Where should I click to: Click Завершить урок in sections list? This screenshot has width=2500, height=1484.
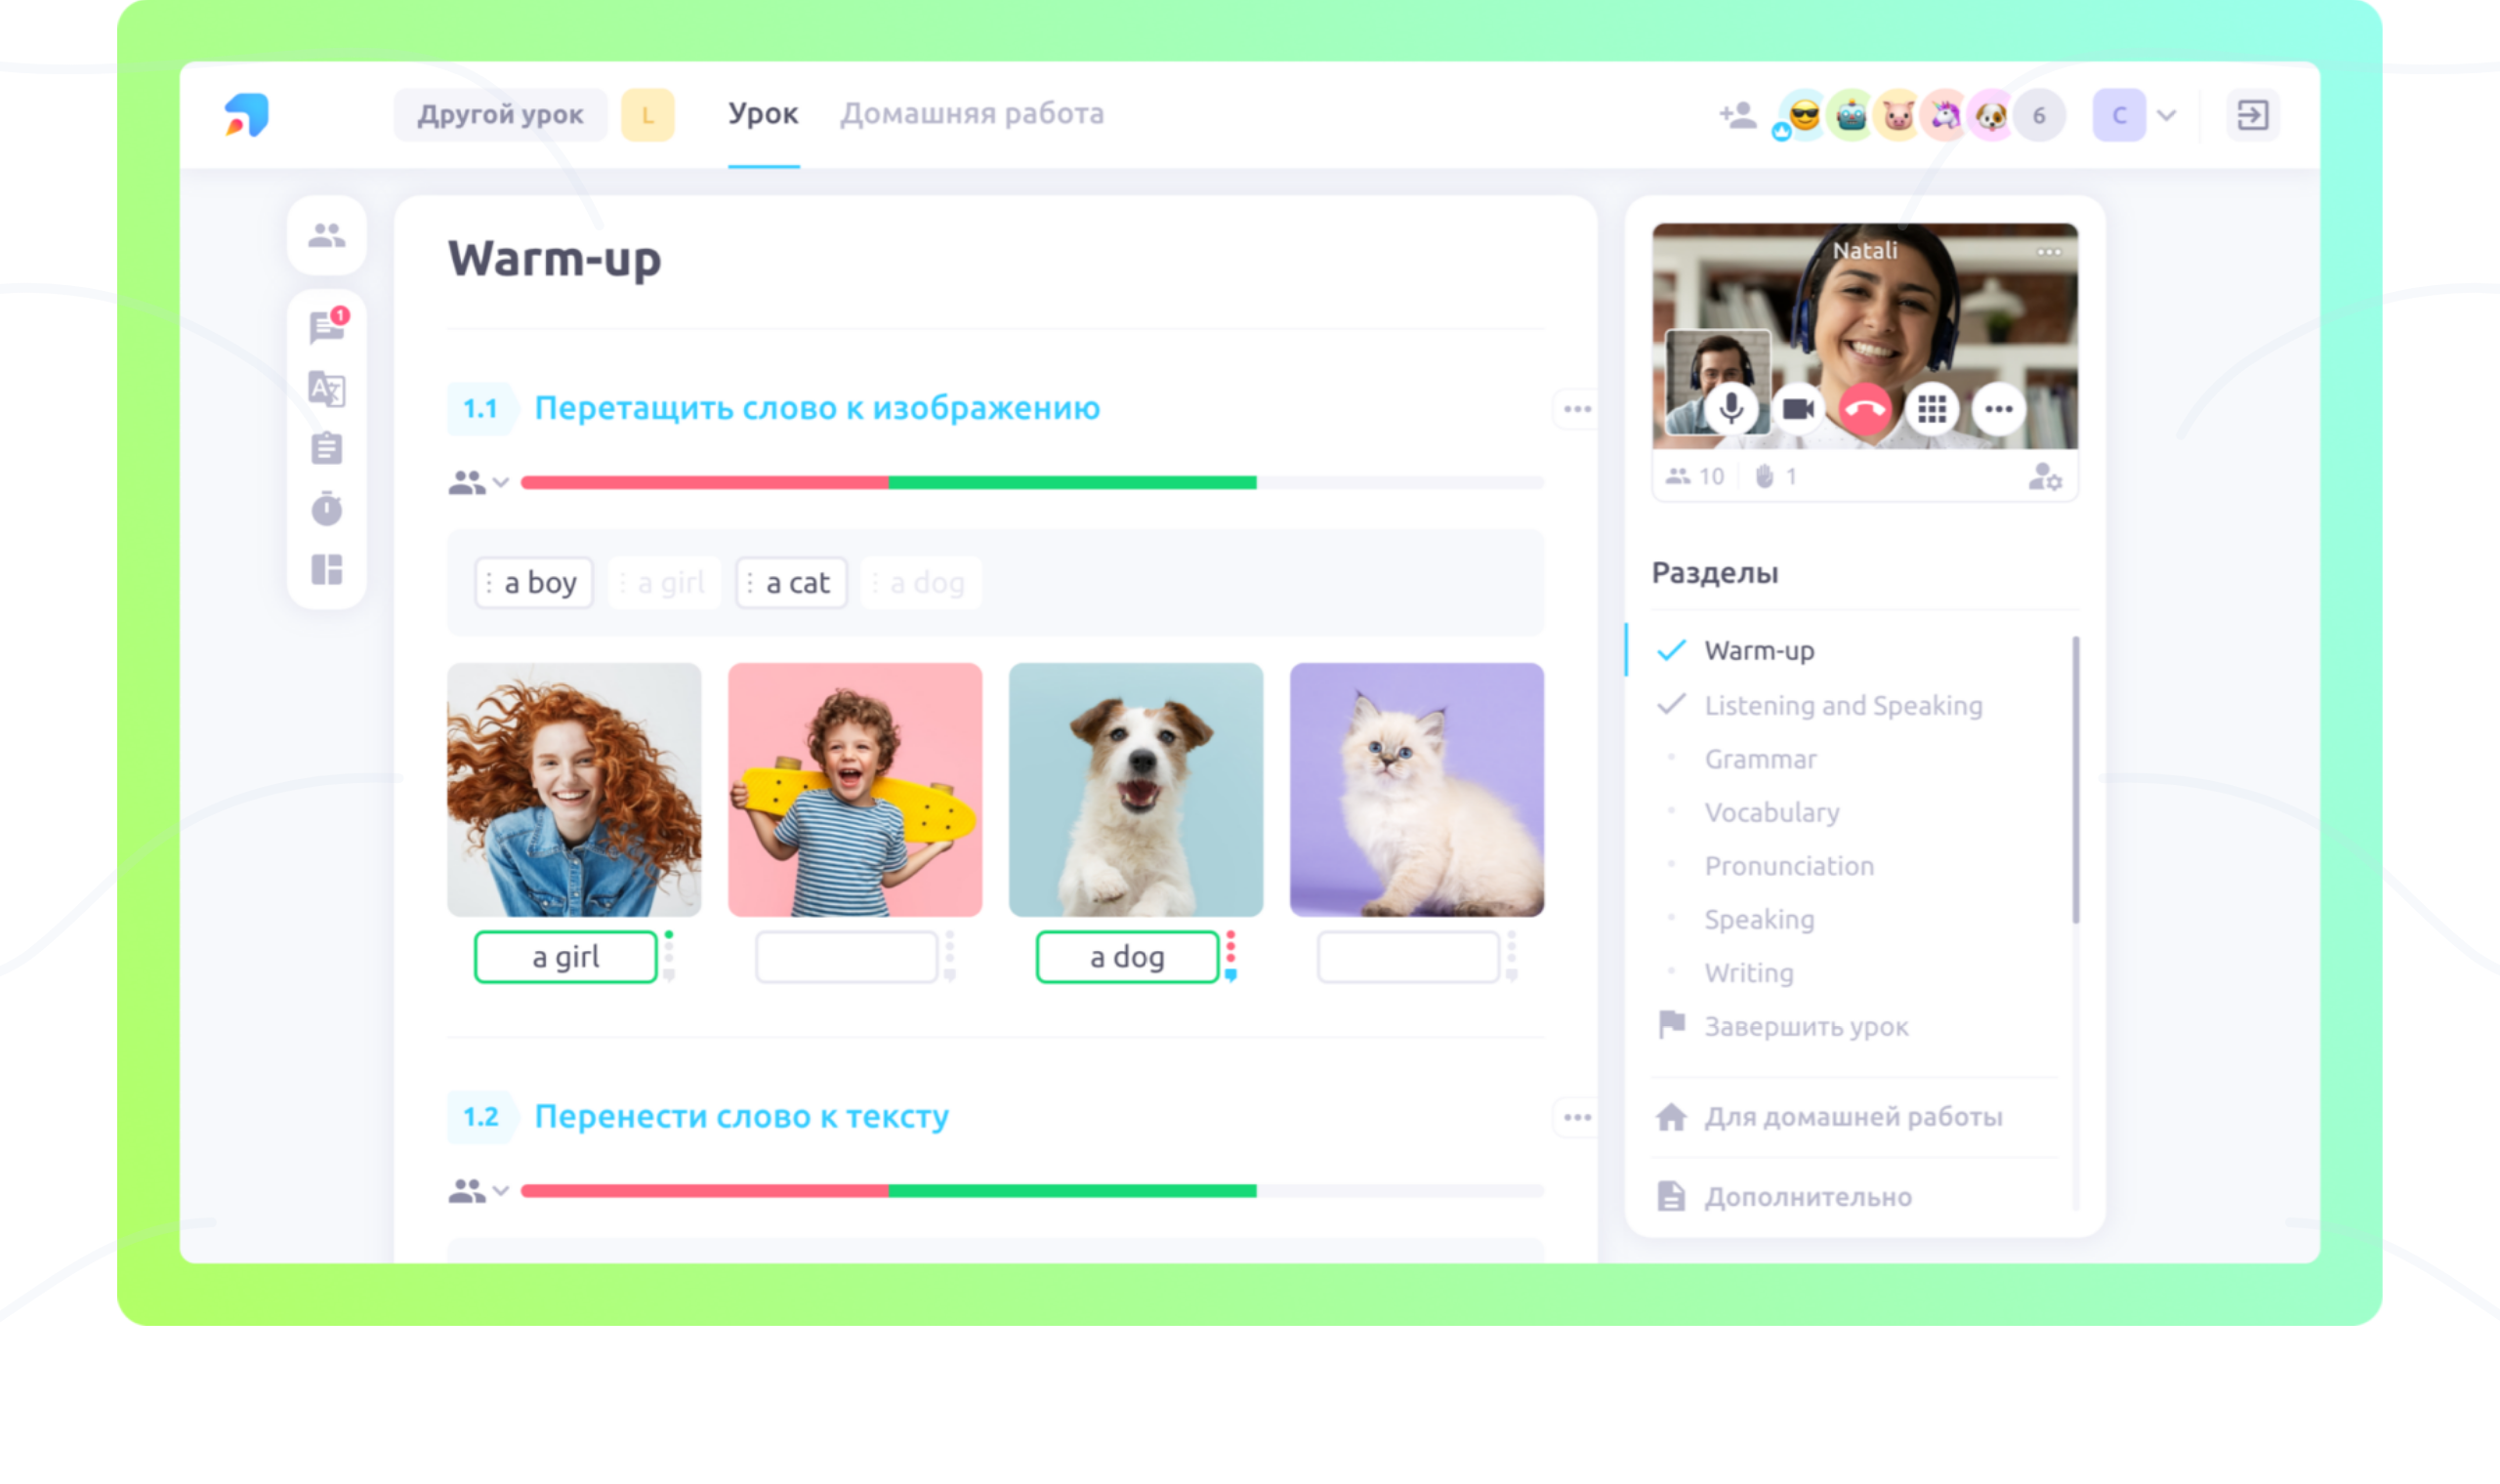click(x=1806, y=1027)
